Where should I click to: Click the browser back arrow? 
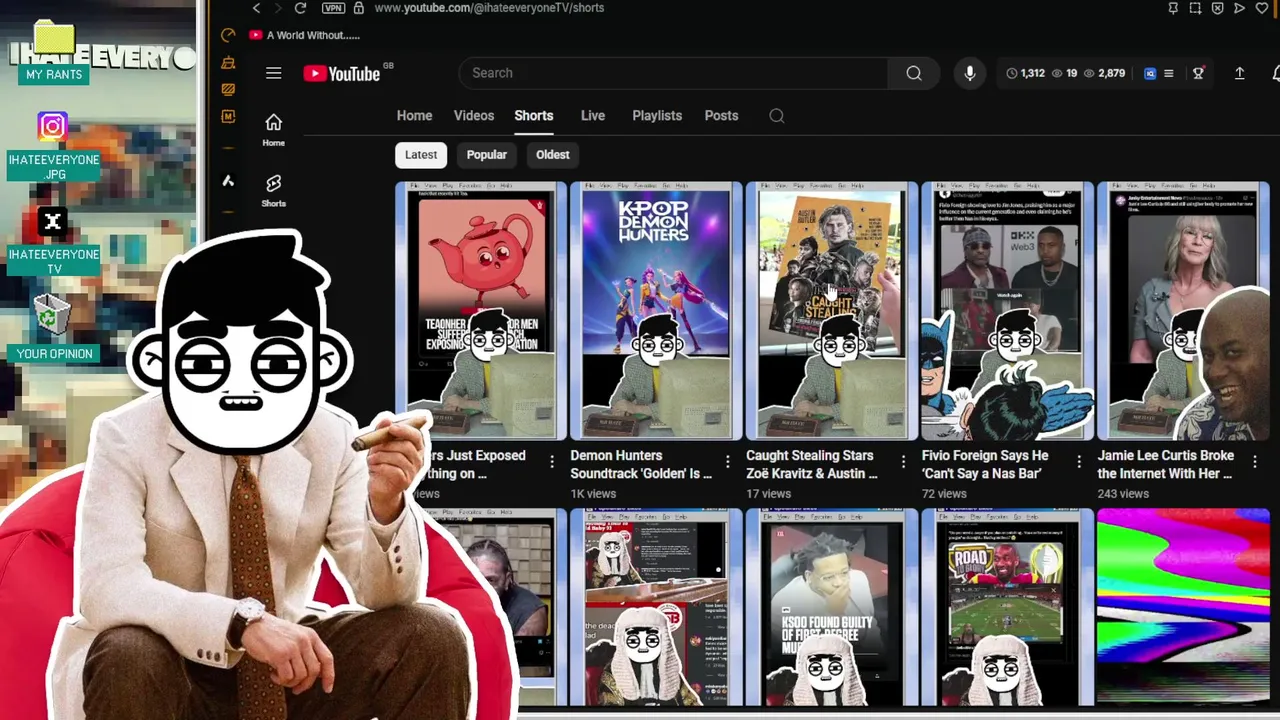[x=256, y=8]
